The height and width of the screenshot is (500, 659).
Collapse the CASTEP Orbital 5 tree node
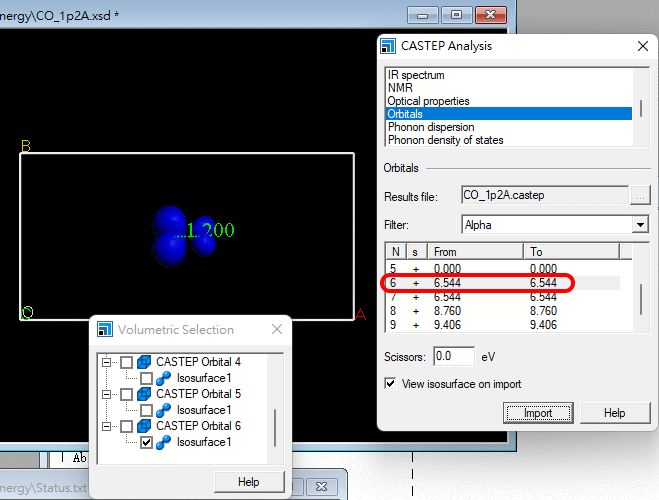(x=106, y=394)
